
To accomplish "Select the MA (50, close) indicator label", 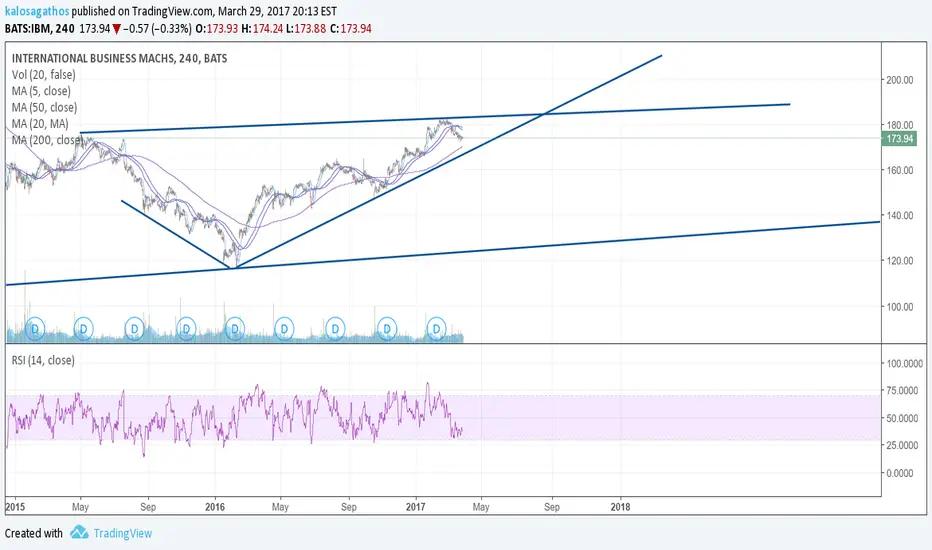I will pyautogui.click(x=45, y=108).
